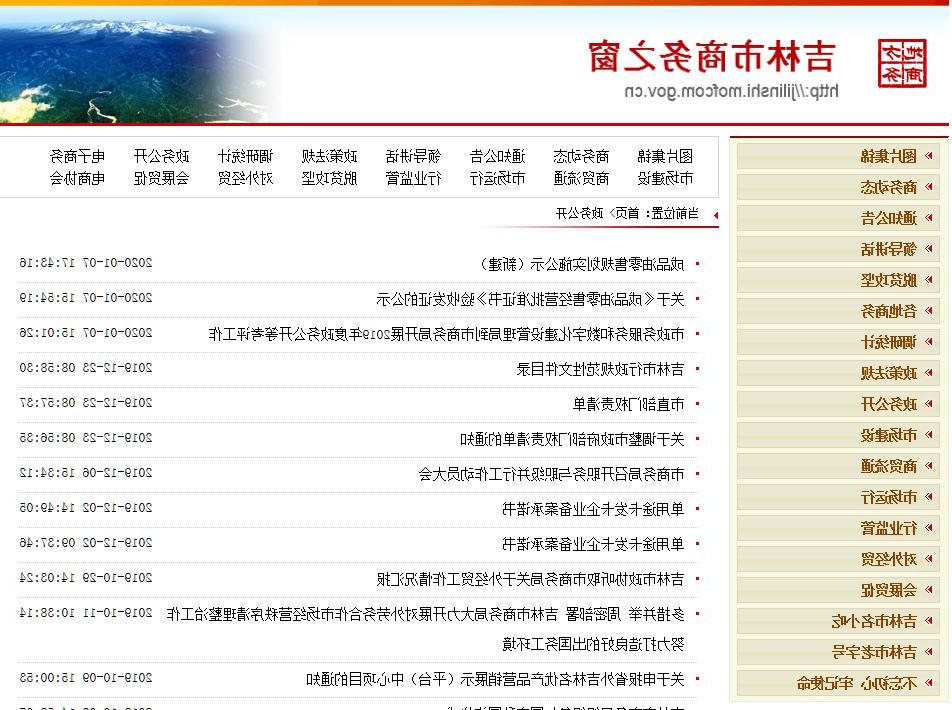Click the red 吉林商务 seal logo
Viewport: 952px width, 710px height.
click(902, 63)
